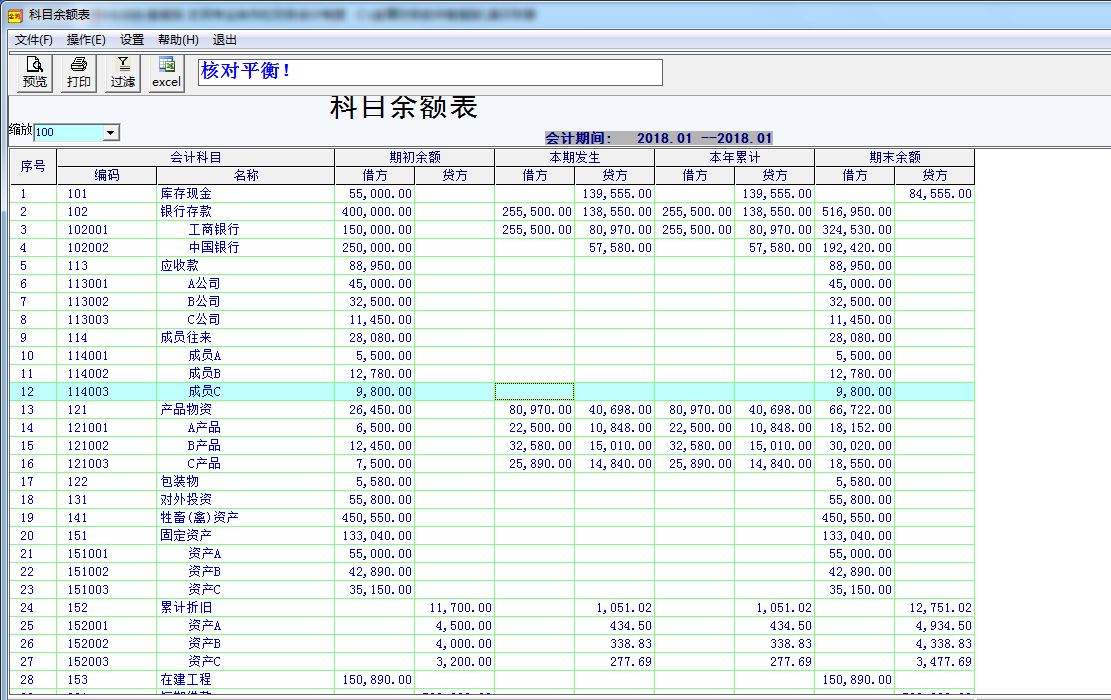Click the 预览 preview toolbar icon
Screen dimensions: 1111x700
pos(35,72)
